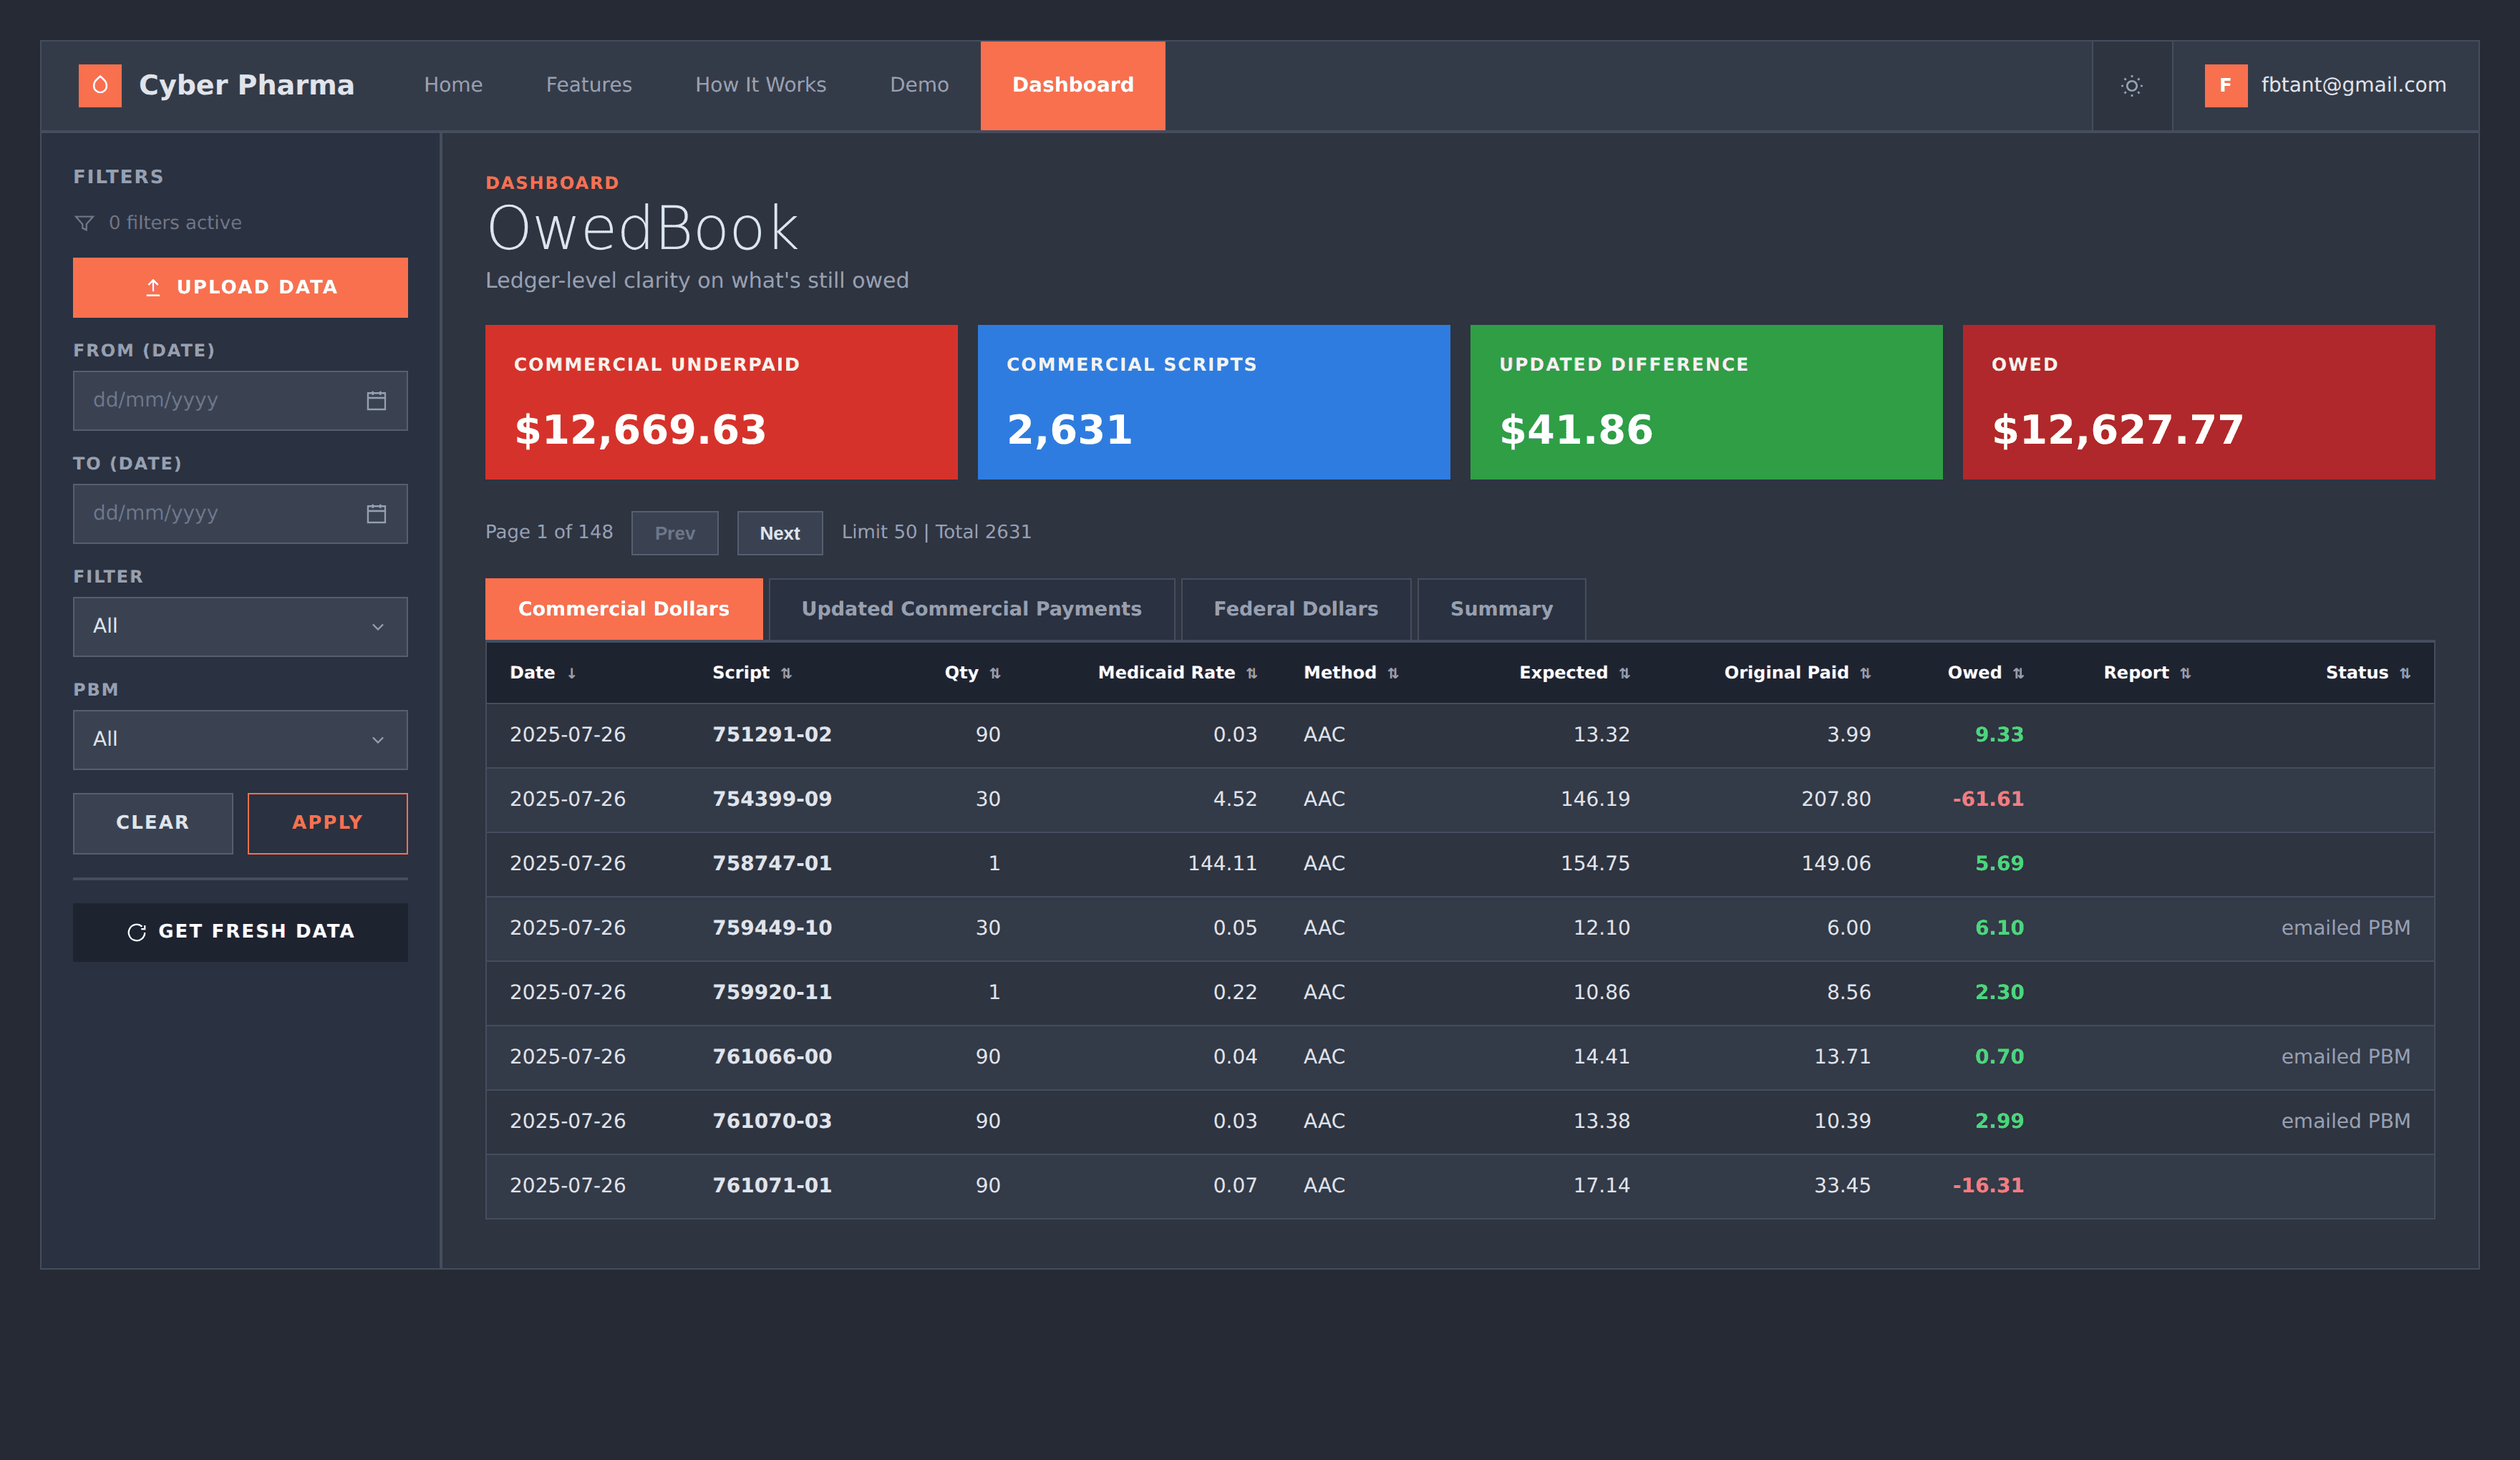Image resolution: width=2520 pixels, height=1460 pixels.
Task: Select script 759449-10 cell
Action: click(772, 929)
